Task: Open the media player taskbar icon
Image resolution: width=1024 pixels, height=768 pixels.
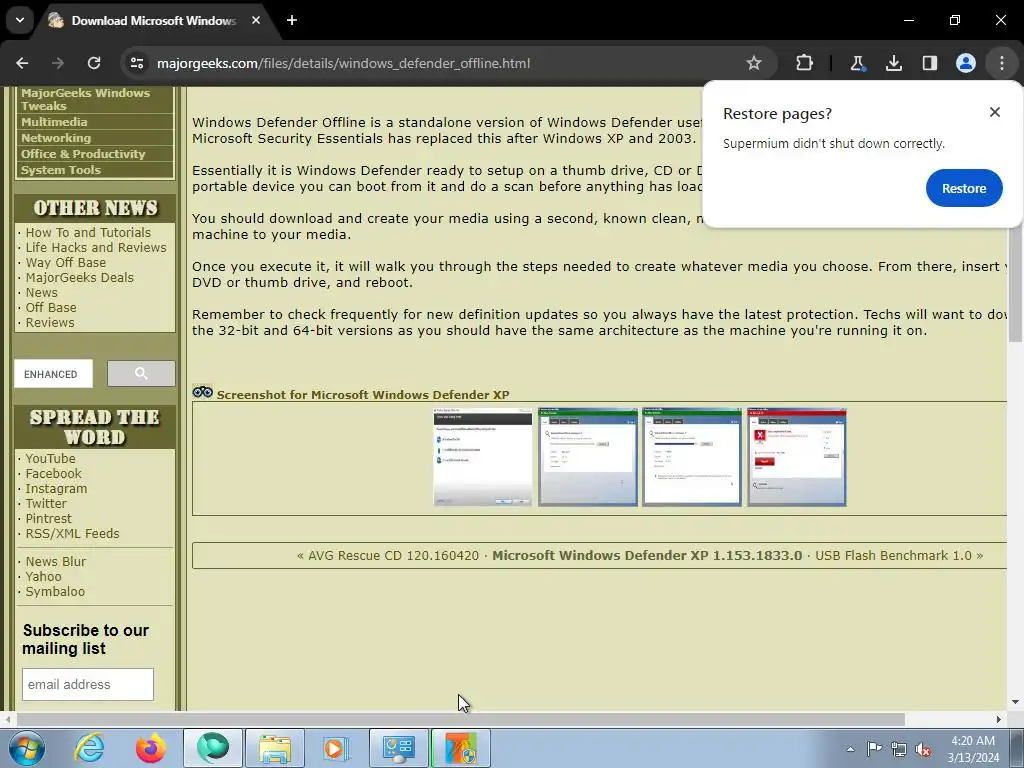Action: pos(337,748)
